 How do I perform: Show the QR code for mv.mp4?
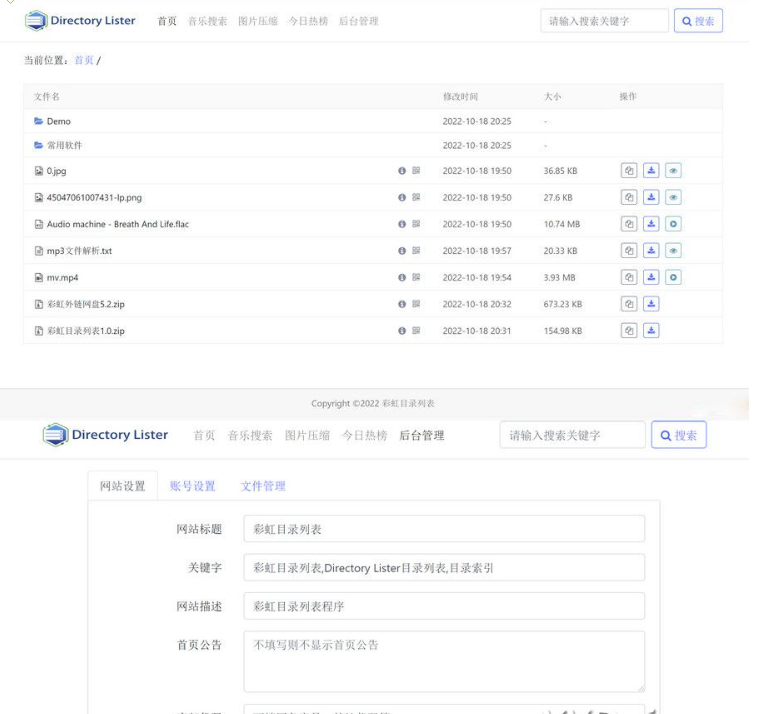pyautogui.click(x=416, y=277)
